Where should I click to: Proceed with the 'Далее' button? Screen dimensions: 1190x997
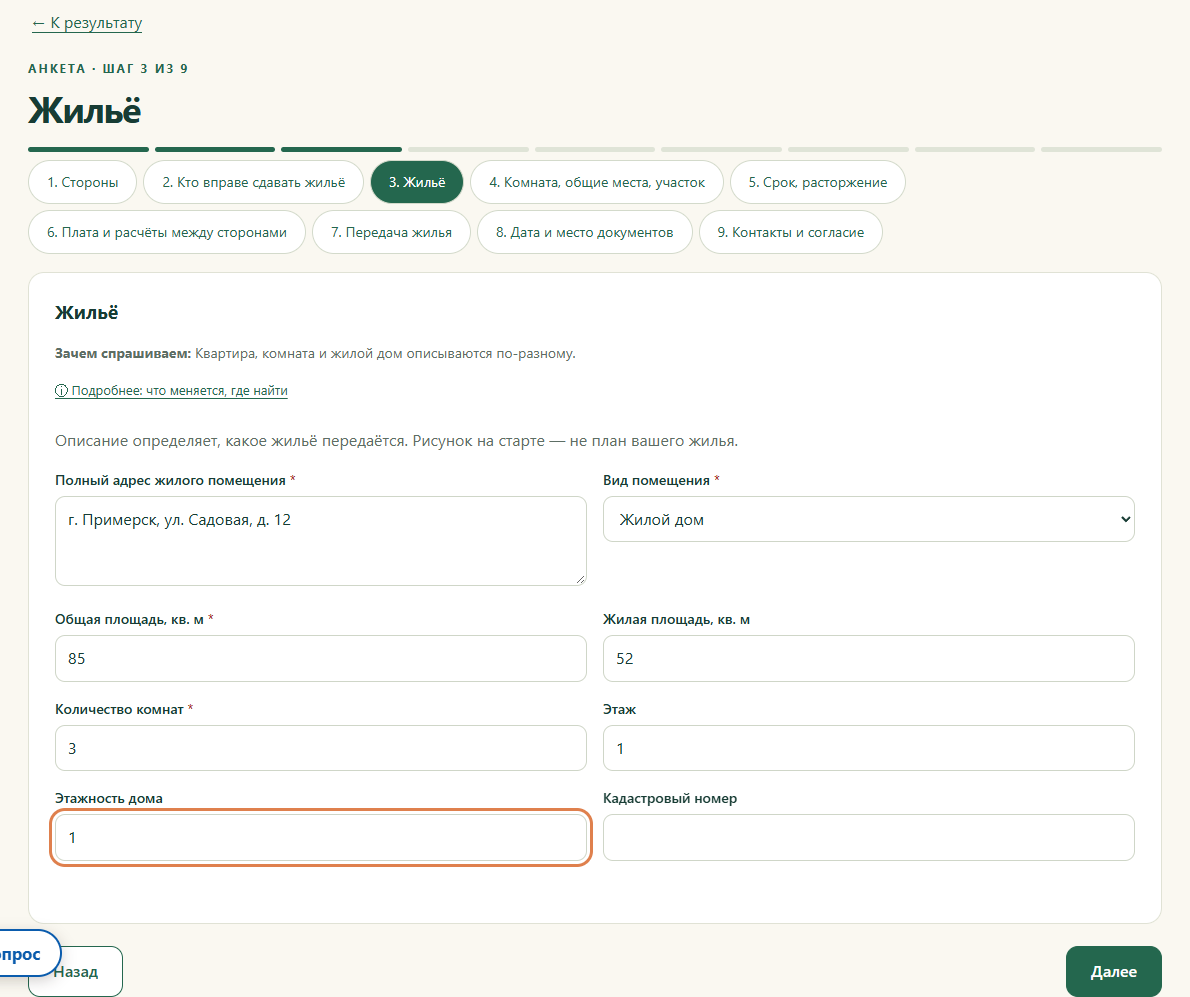[1113, 971]
